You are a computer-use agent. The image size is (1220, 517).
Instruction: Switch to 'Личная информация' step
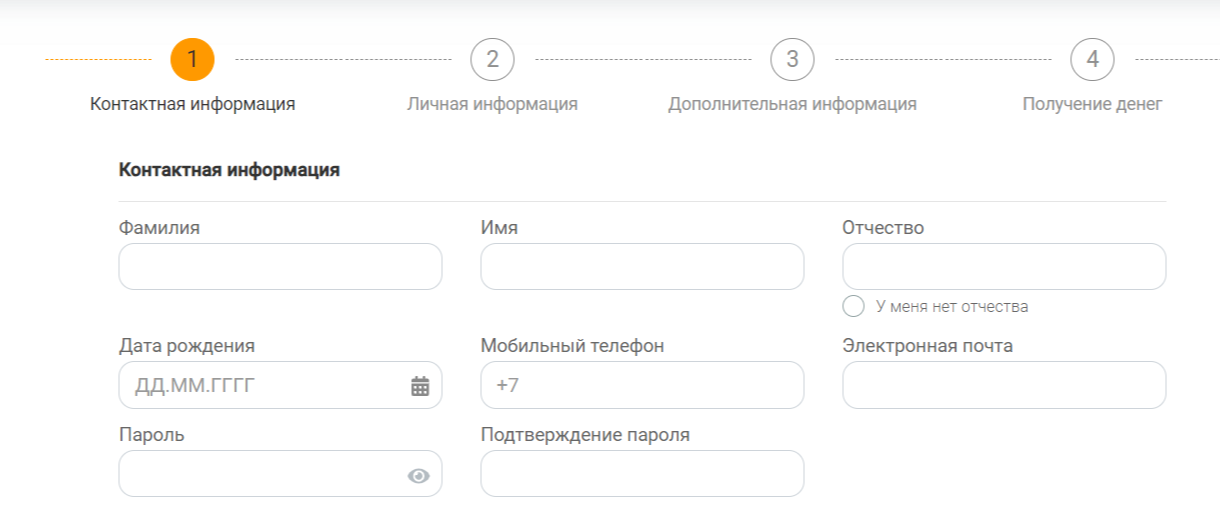[492, 104]
